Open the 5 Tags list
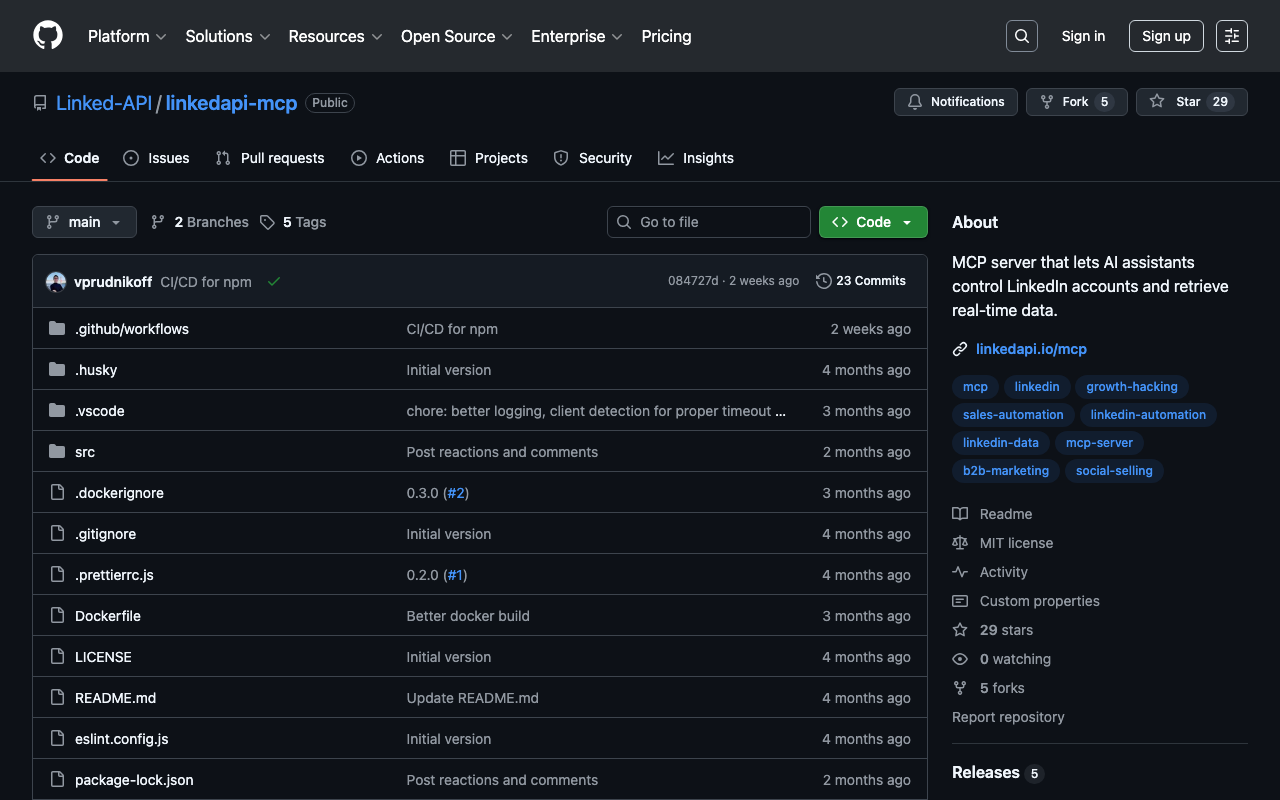 (294, 222)
